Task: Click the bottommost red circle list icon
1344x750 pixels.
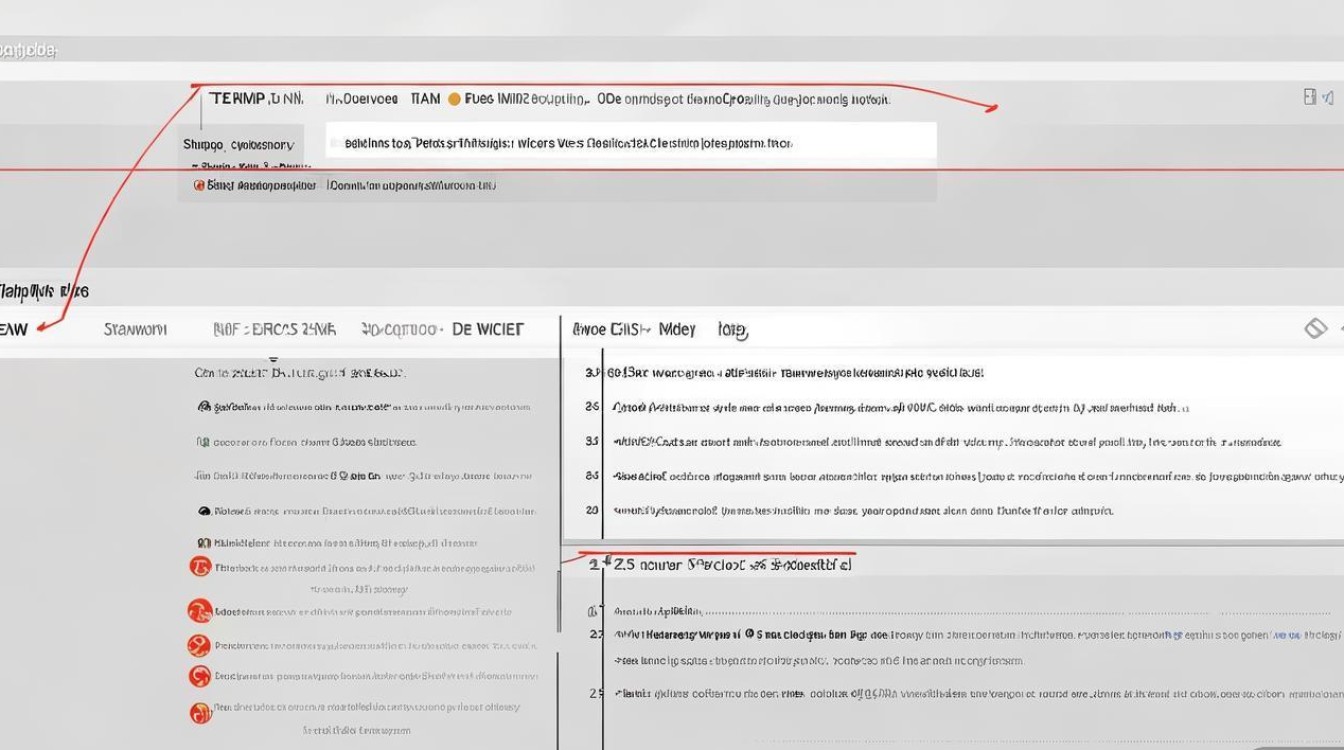Action: [x=200, y=713]
